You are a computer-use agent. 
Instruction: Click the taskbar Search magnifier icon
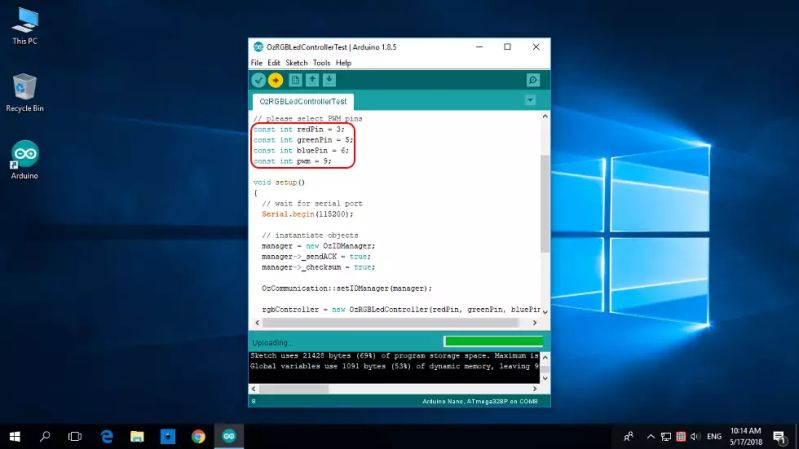coord(45,436)
